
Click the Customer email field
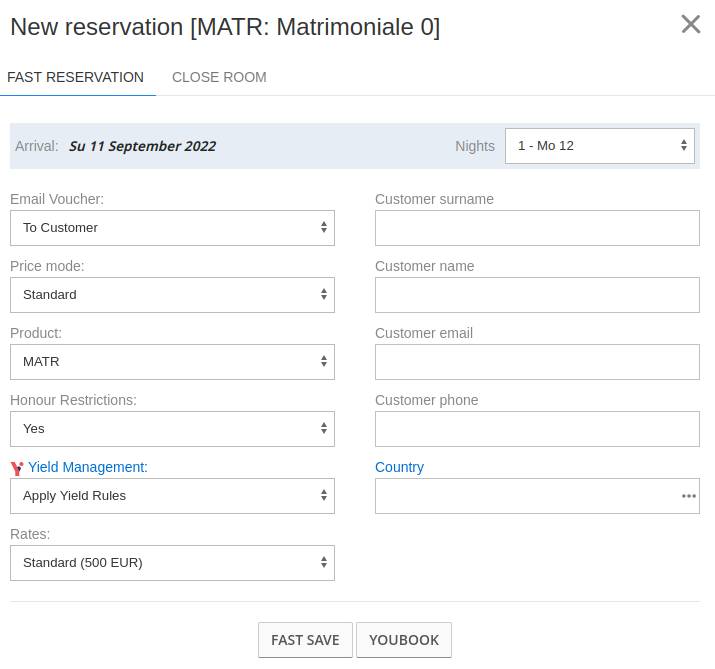click(537, 362)
